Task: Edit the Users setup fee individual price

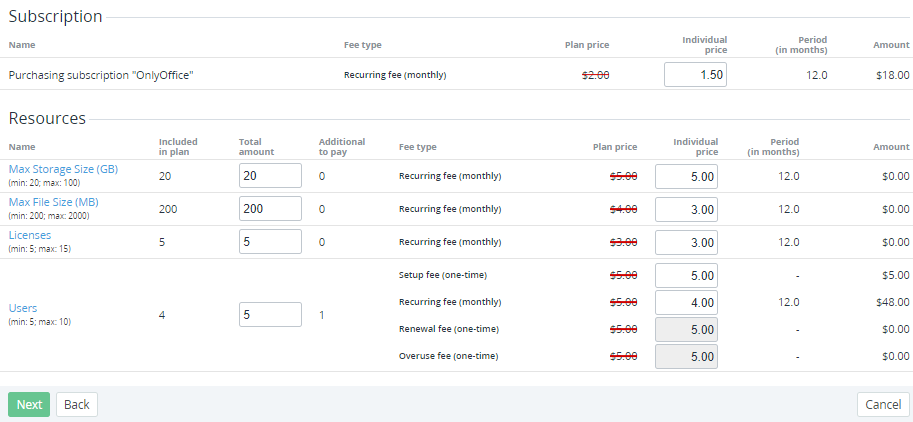Action: tap(686, 275)
